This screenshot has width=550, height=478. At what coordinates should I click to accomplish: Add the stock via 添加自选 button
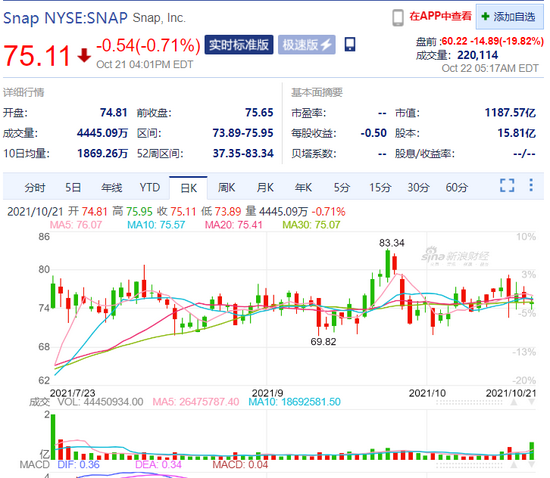(x=510, y=17)
